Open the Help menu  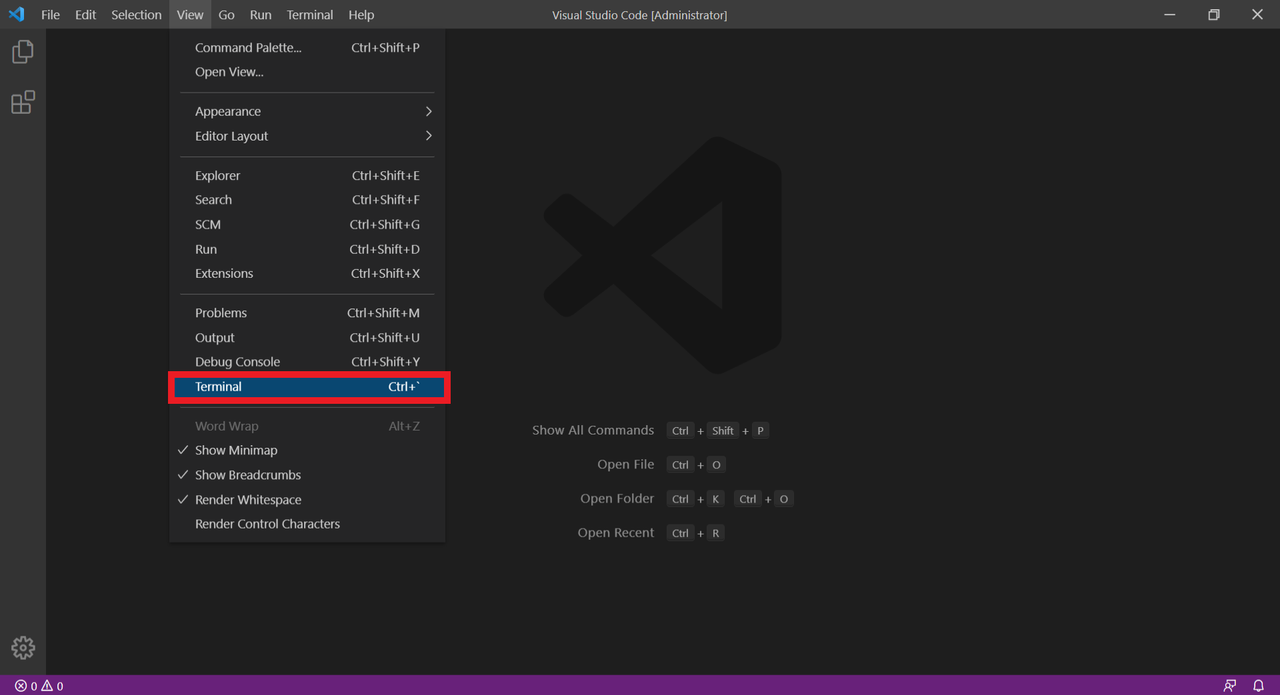pyautogui.click(x=361, y=15)
